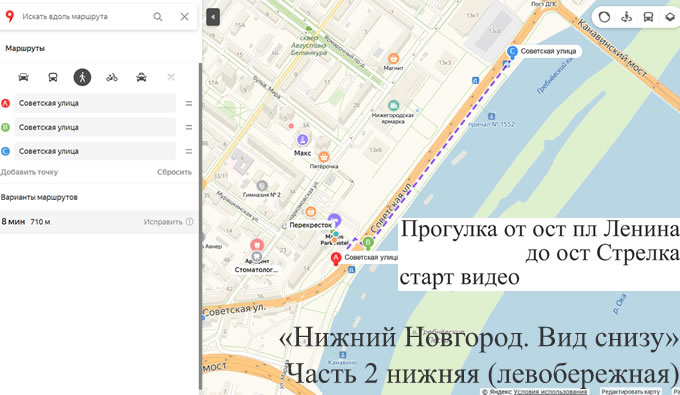The image size is (680, 395).
Task: Click the point B address input field
Action: coord(95,127)
